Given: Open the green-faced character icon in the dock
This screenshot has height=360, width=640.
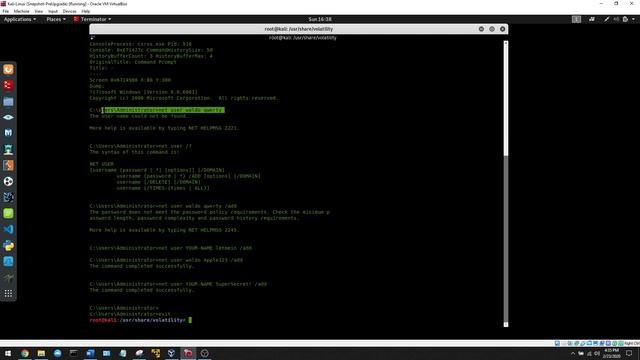Looking at the screenshot, I should coord(8,149).
